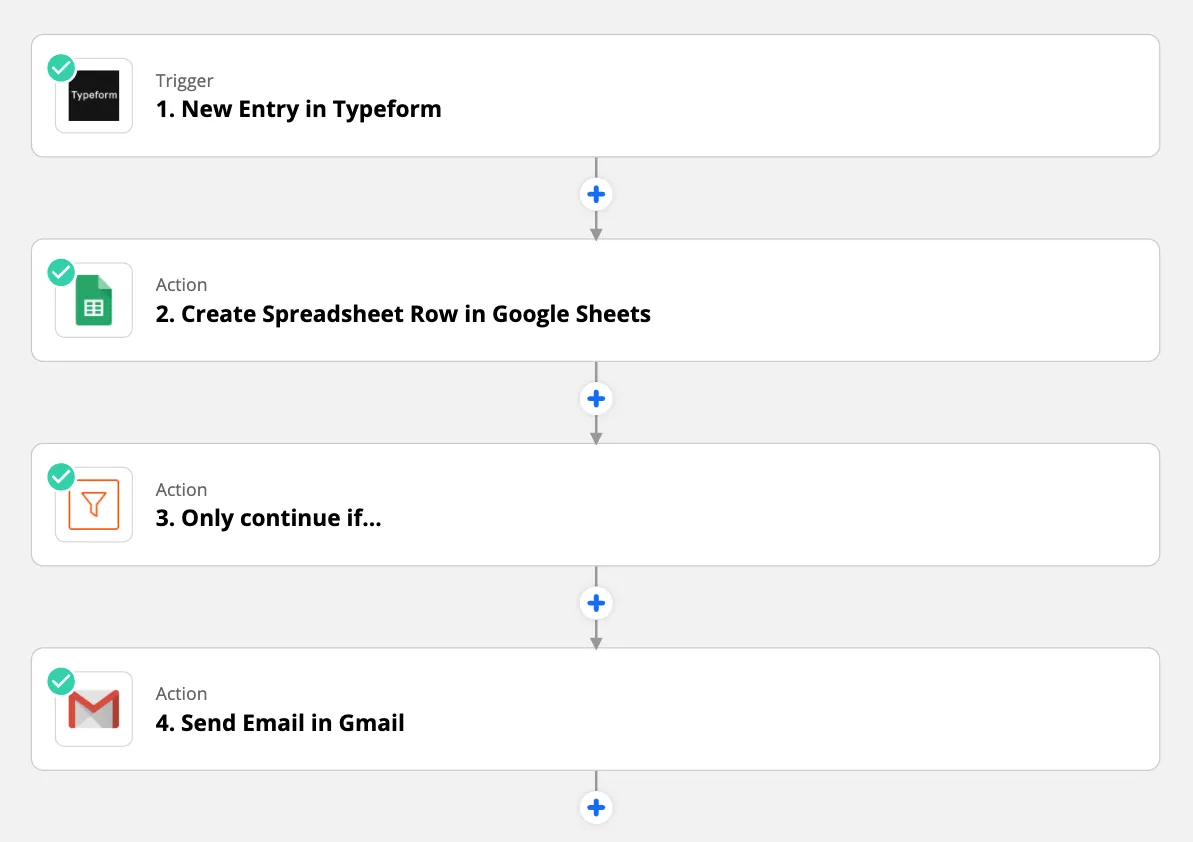1193x842 pixels.
Task: Click the green checkmark on the Typeform step
Action: [61, 68]
